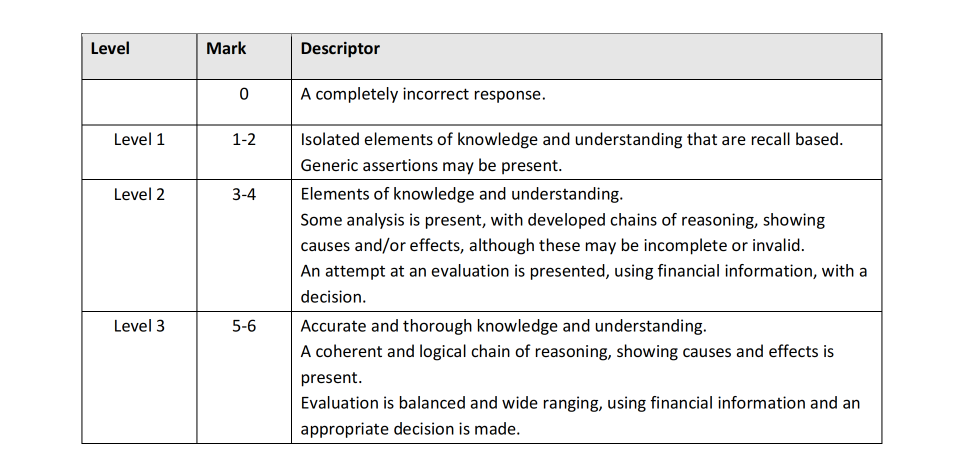Click the "Evaluation is balanced and wide ranging" line
The height and width of the screenshot is (470, 963).
click(580, 403)
